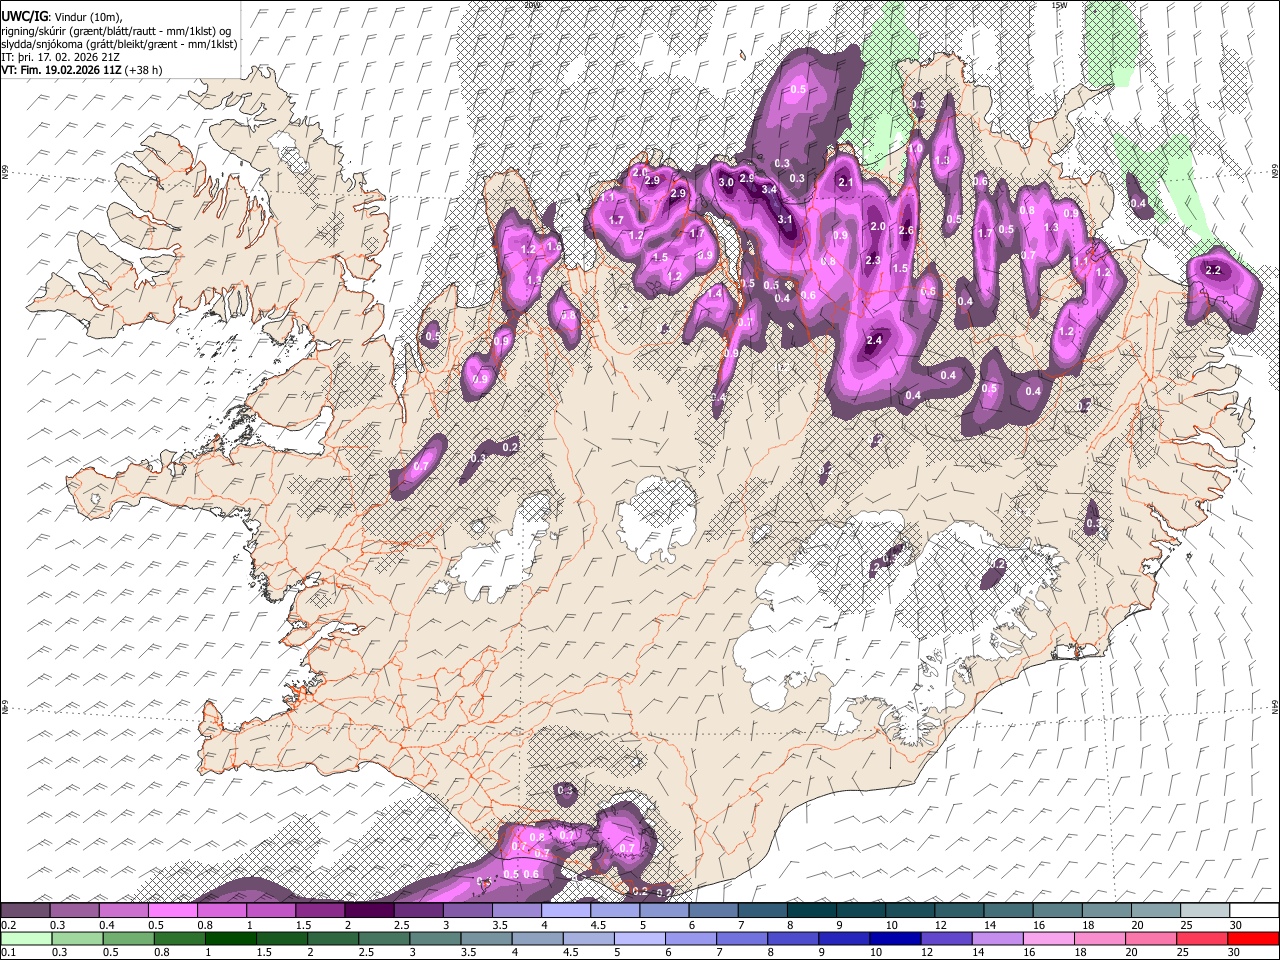Pick the pale green lower-row swatch between 0.1 and 0.3

pos(26,938)
